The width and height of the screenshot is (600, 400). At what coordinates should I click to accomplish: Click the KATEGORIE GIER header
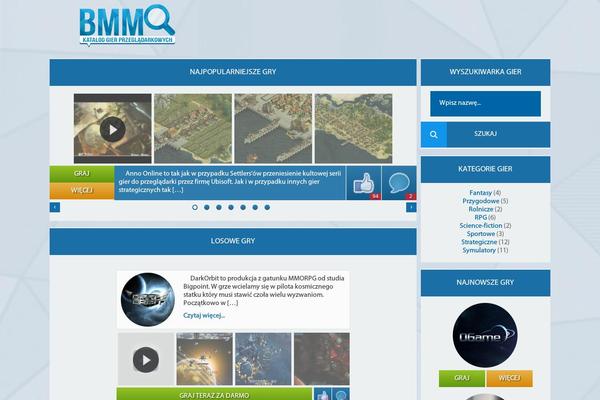point(485,169)
